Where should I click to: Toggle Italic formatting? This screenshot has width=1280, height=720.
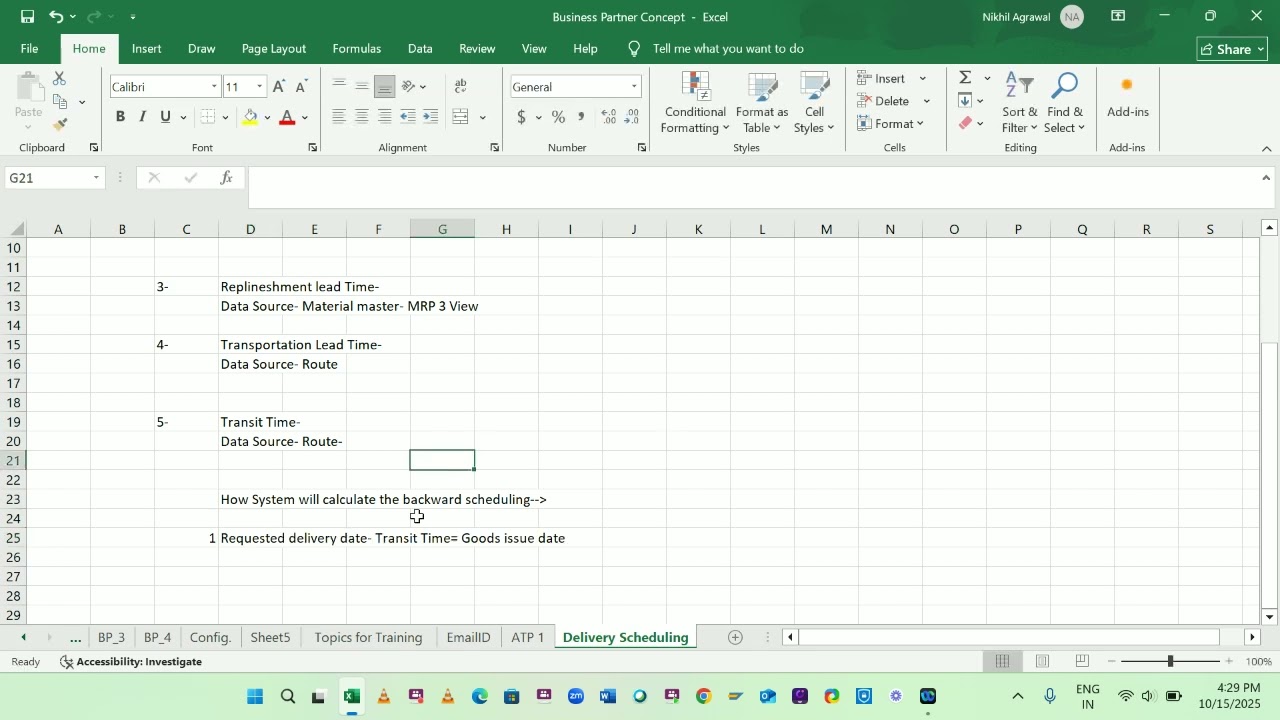pyautogui.click(x=142, y=117)
